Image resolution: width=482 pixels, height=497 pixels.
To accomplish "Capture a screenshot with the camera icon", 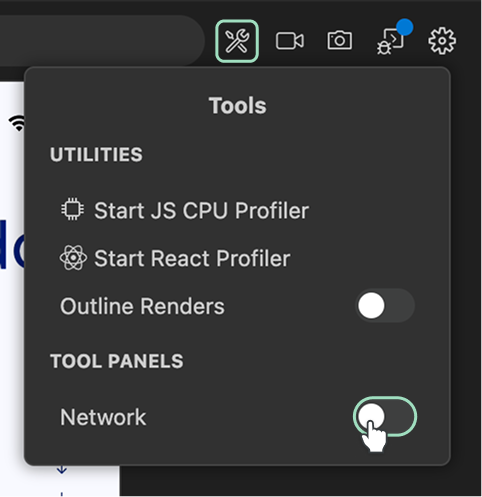I will pyautogui.click(x=339, y=40).
